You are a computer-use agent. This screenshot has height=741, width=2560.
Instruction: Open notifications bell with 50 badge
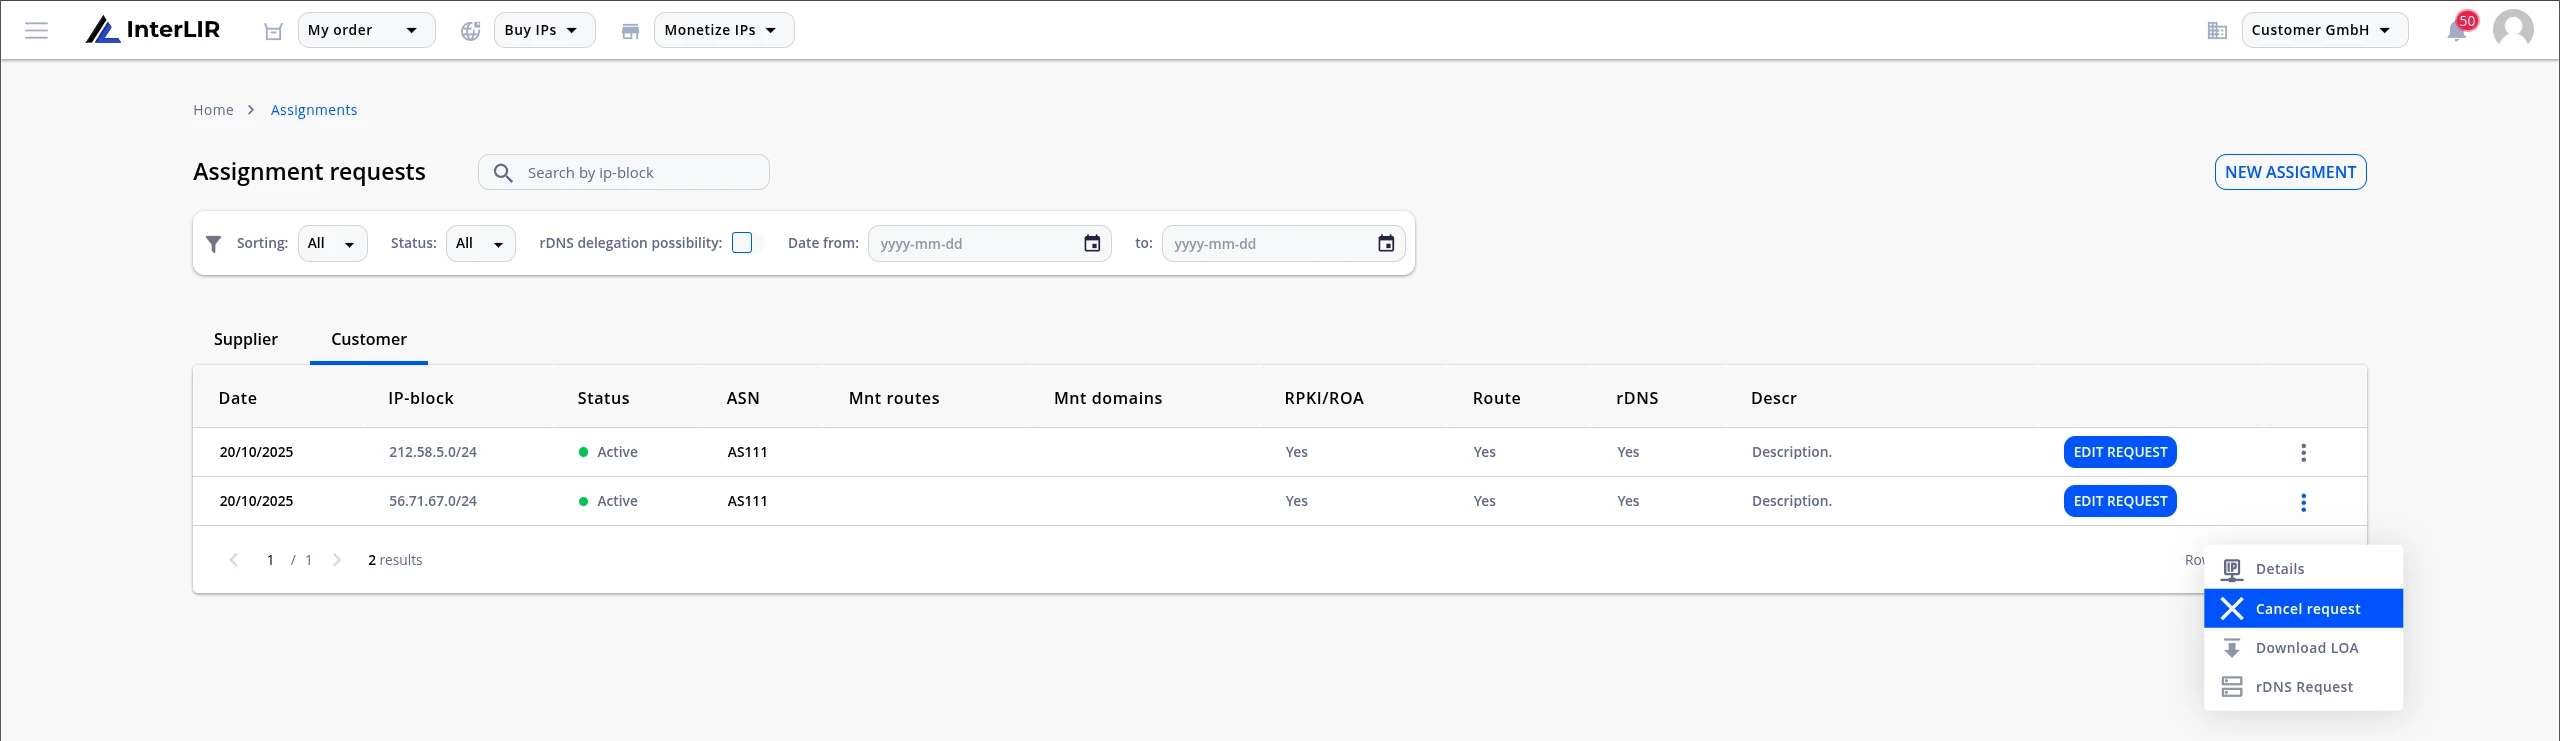pyautogui.click(x=2458, y=29)
